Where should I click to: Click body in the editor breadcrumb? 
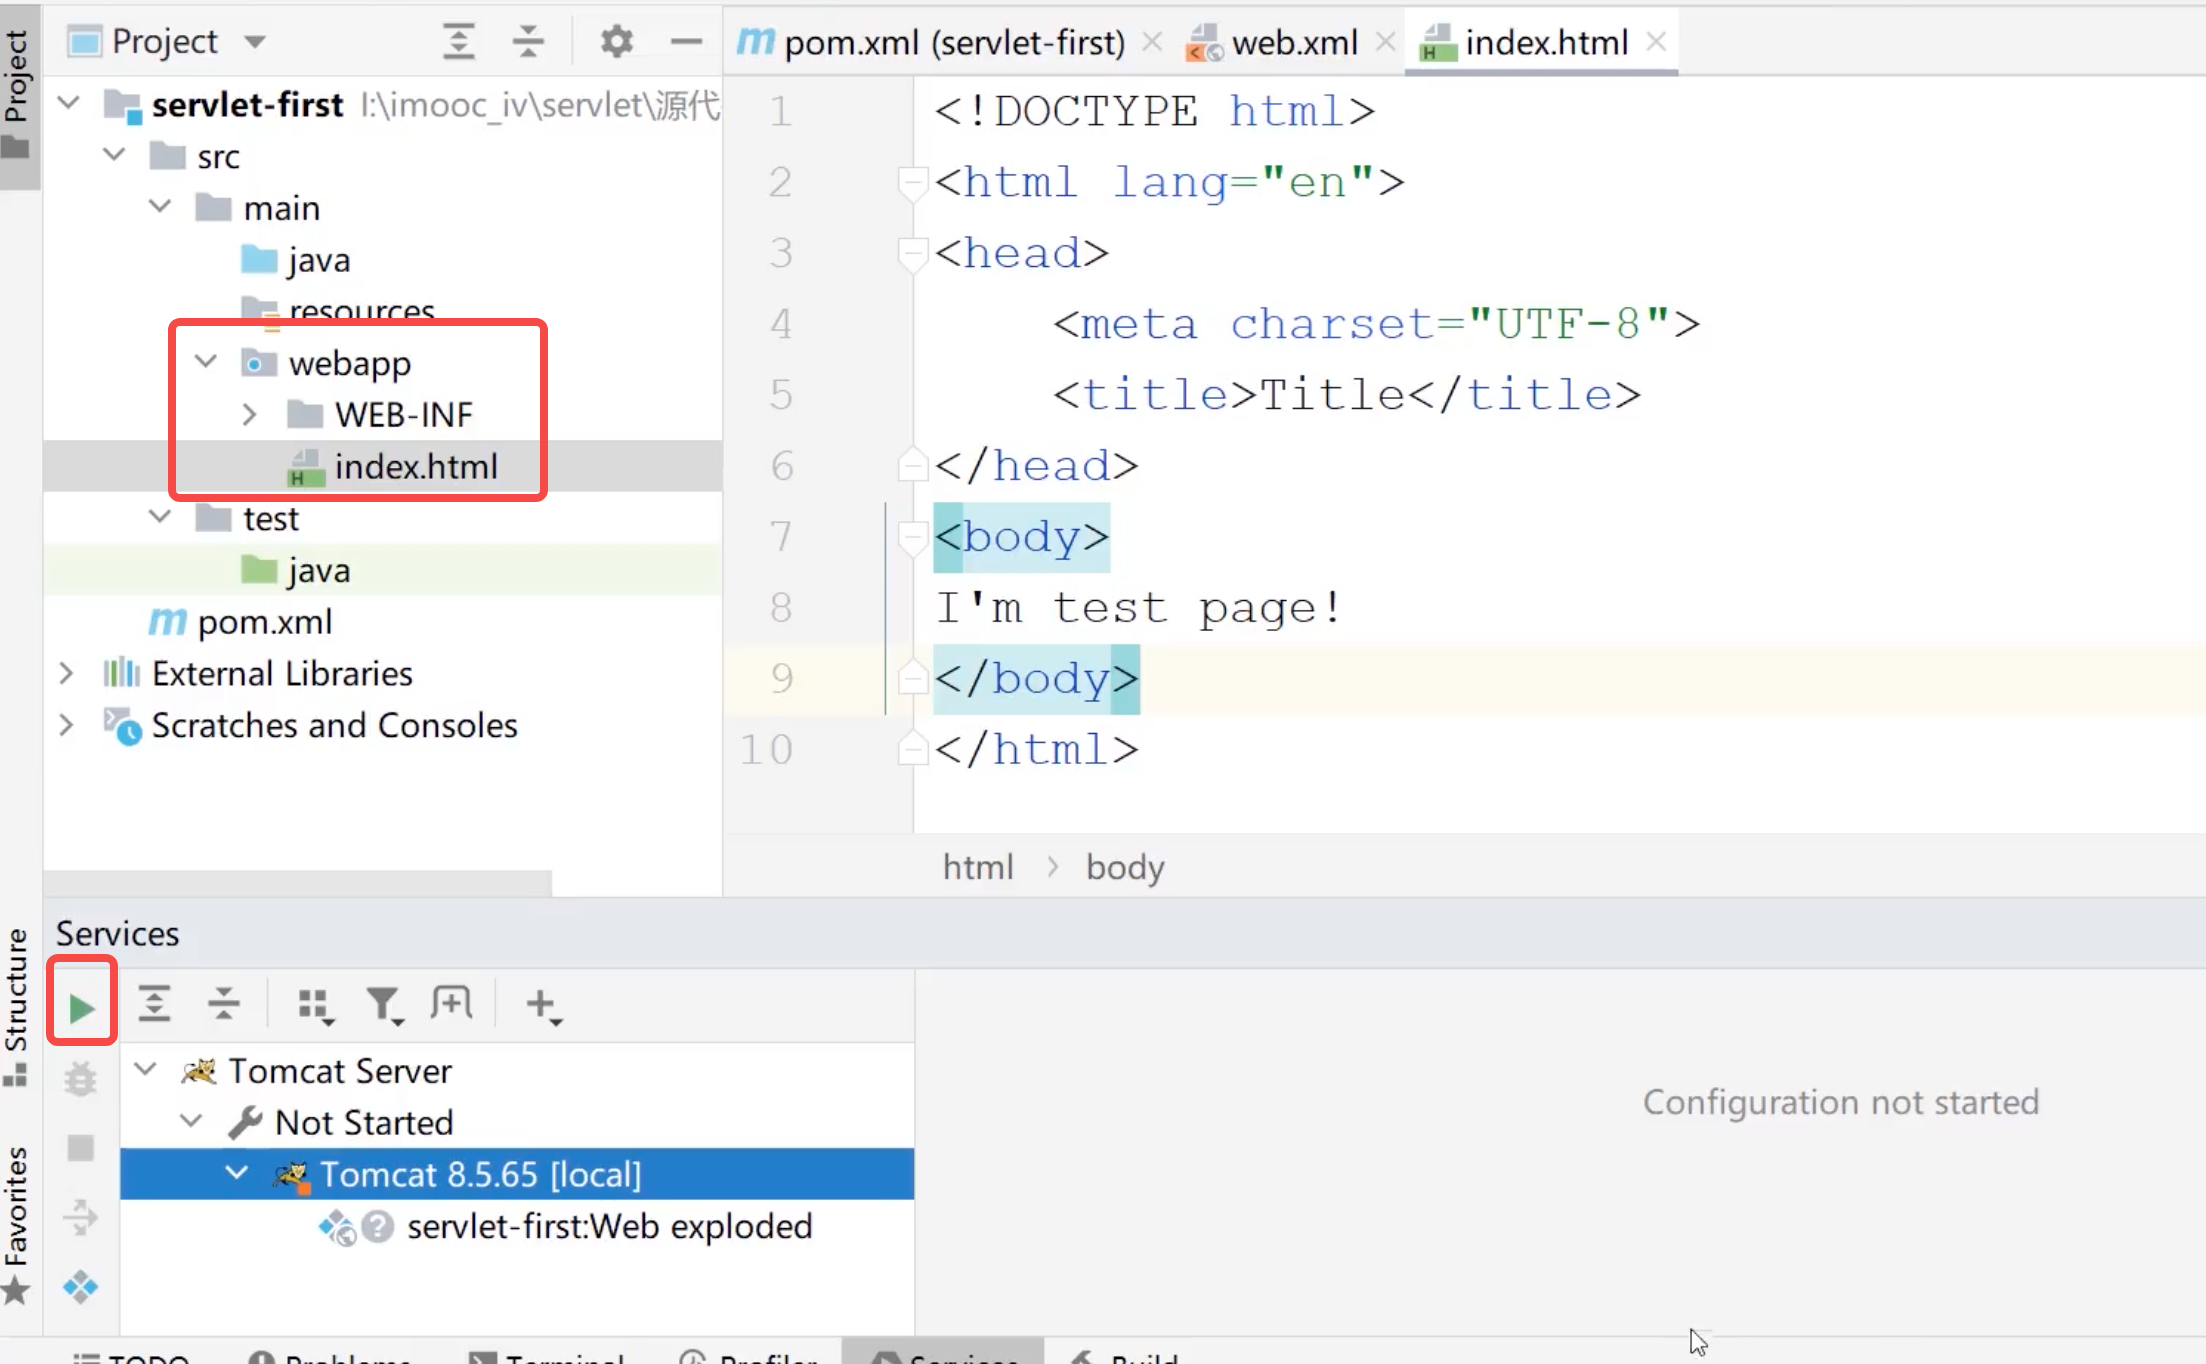click(x=1125, y=867)
